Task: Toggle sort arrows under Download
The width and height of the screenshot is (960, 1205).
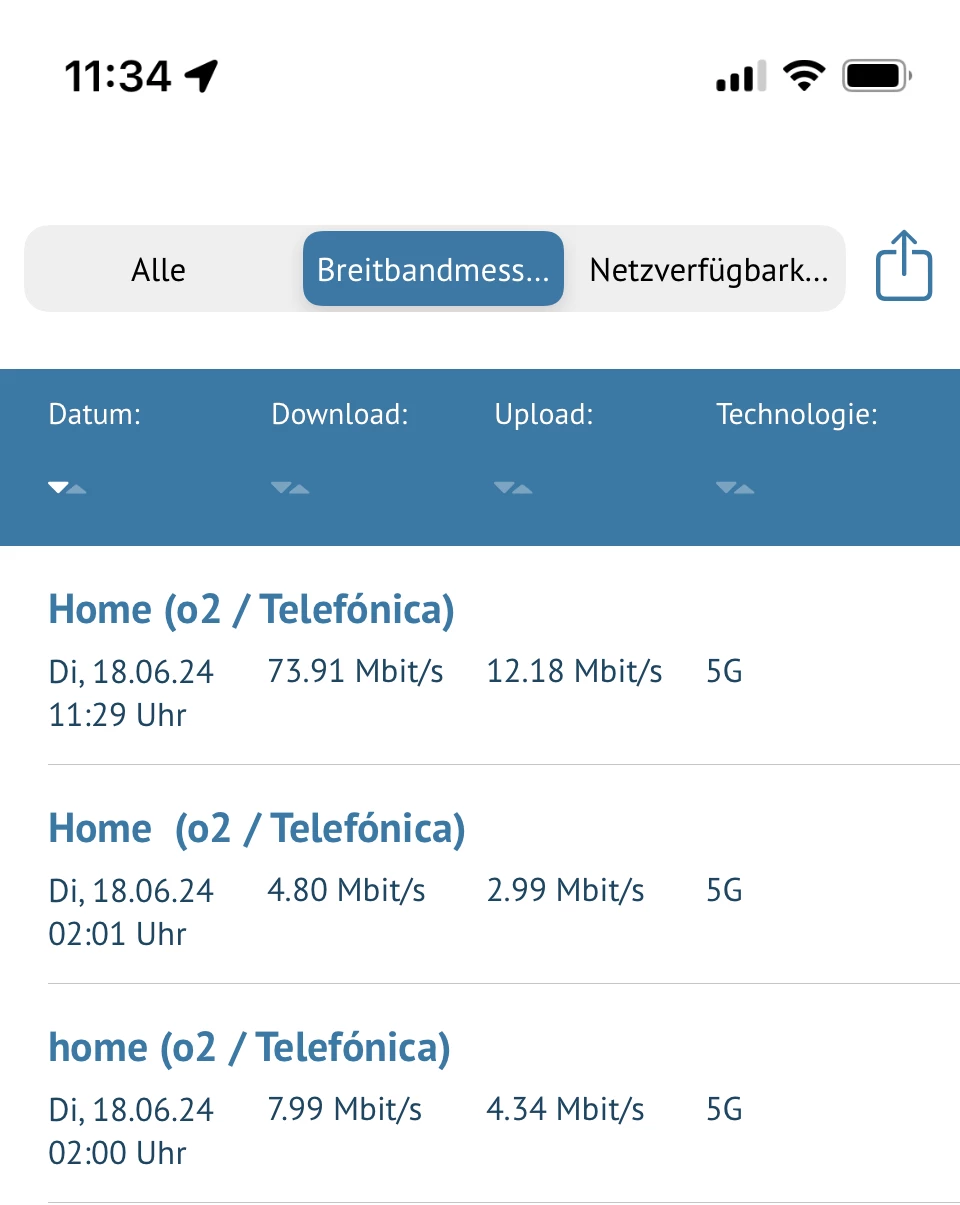Action: [x=290, y=488]
